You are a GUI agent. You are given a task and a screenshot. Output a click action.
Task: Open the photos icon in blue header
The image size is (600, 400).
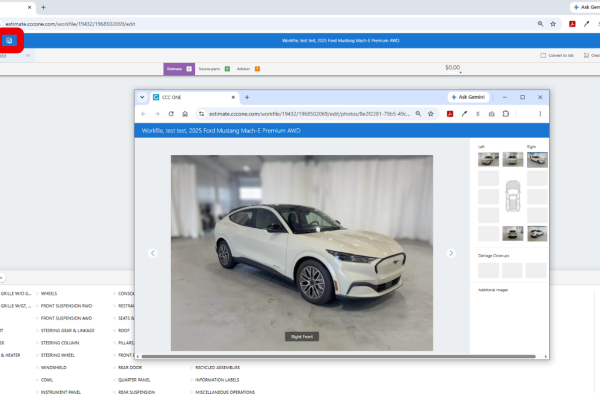click(x=9, y=40)
